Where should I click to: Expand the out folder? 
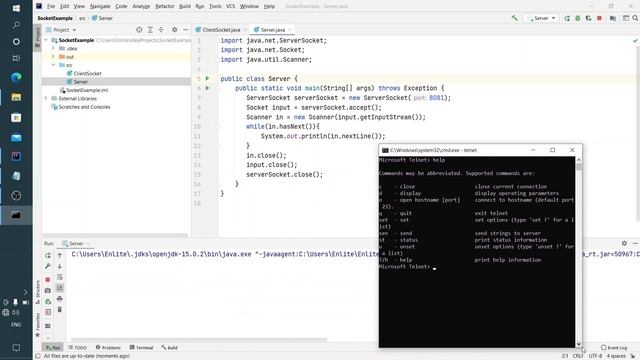(53, 57)
